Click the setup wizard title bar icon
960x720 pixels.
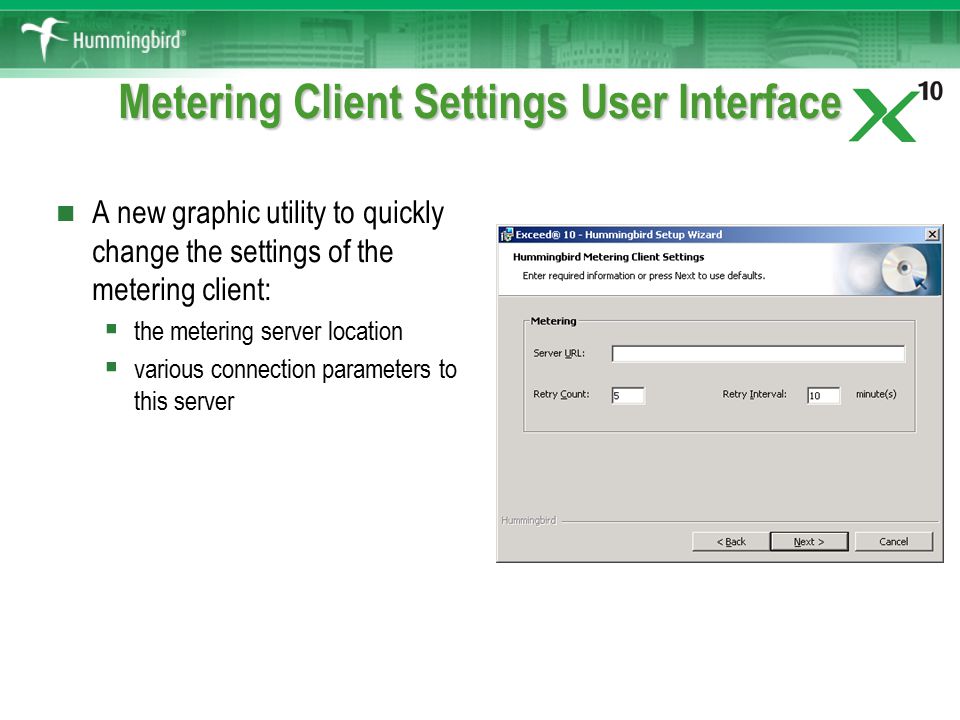click(506, 234)
